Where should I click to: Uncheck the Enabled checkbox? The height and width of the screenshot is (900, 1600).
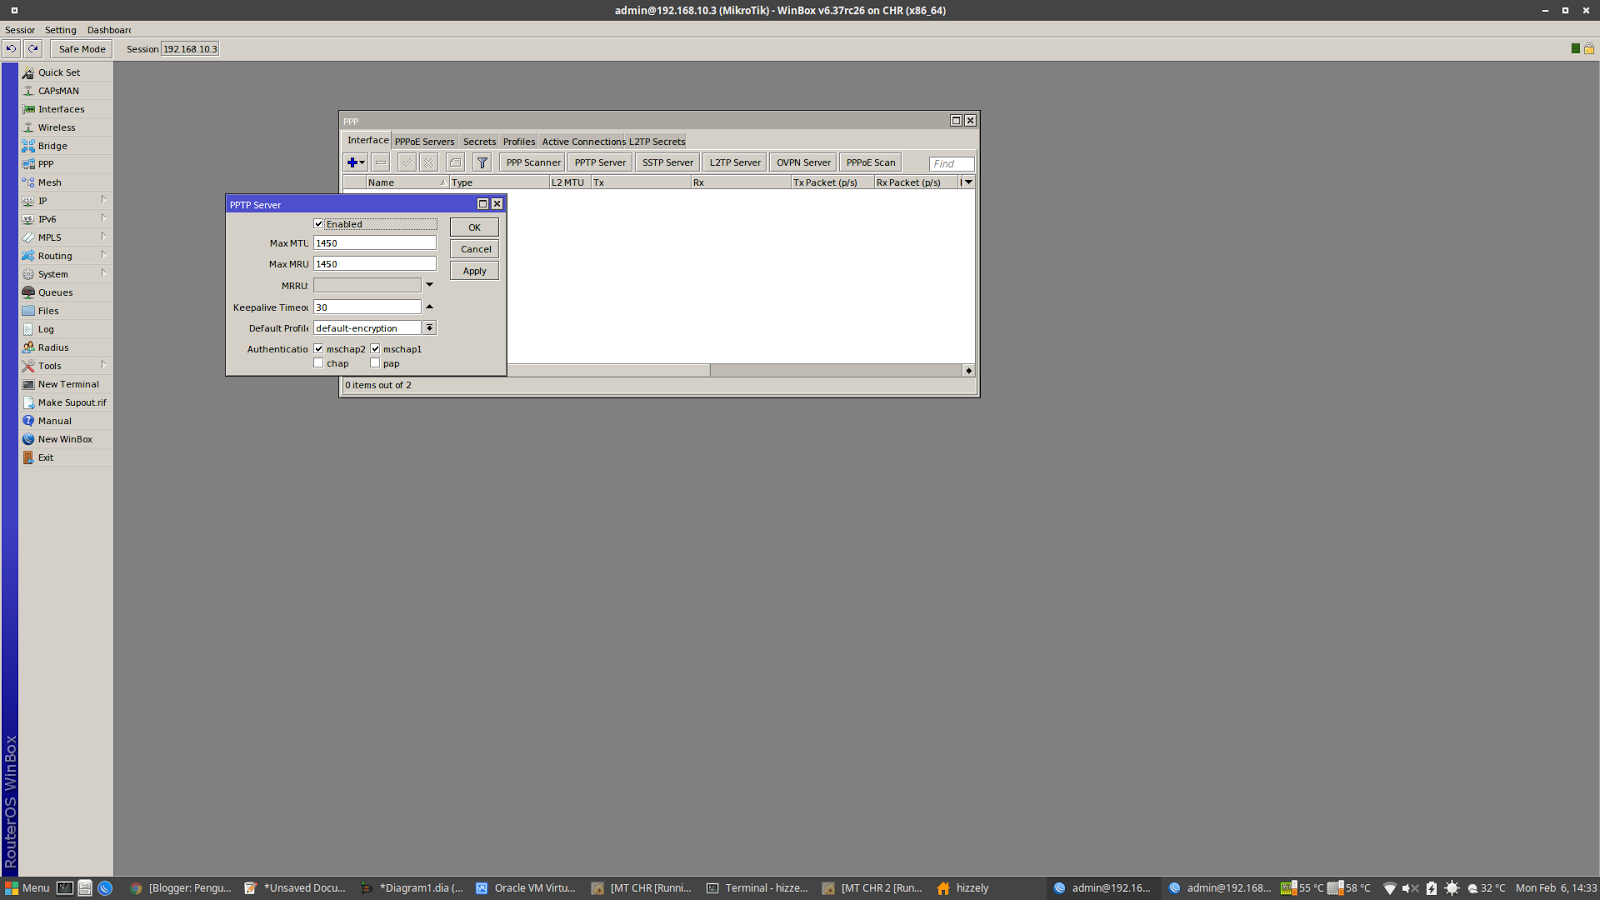pyautogui.click(x=319, y=224)
